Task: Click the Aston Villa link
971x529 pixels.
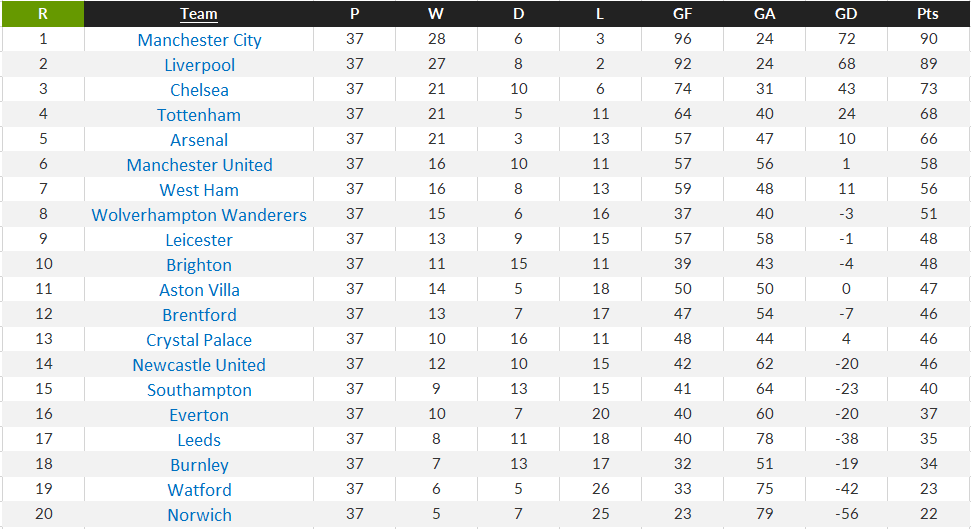Action: [x=199, y=290]
